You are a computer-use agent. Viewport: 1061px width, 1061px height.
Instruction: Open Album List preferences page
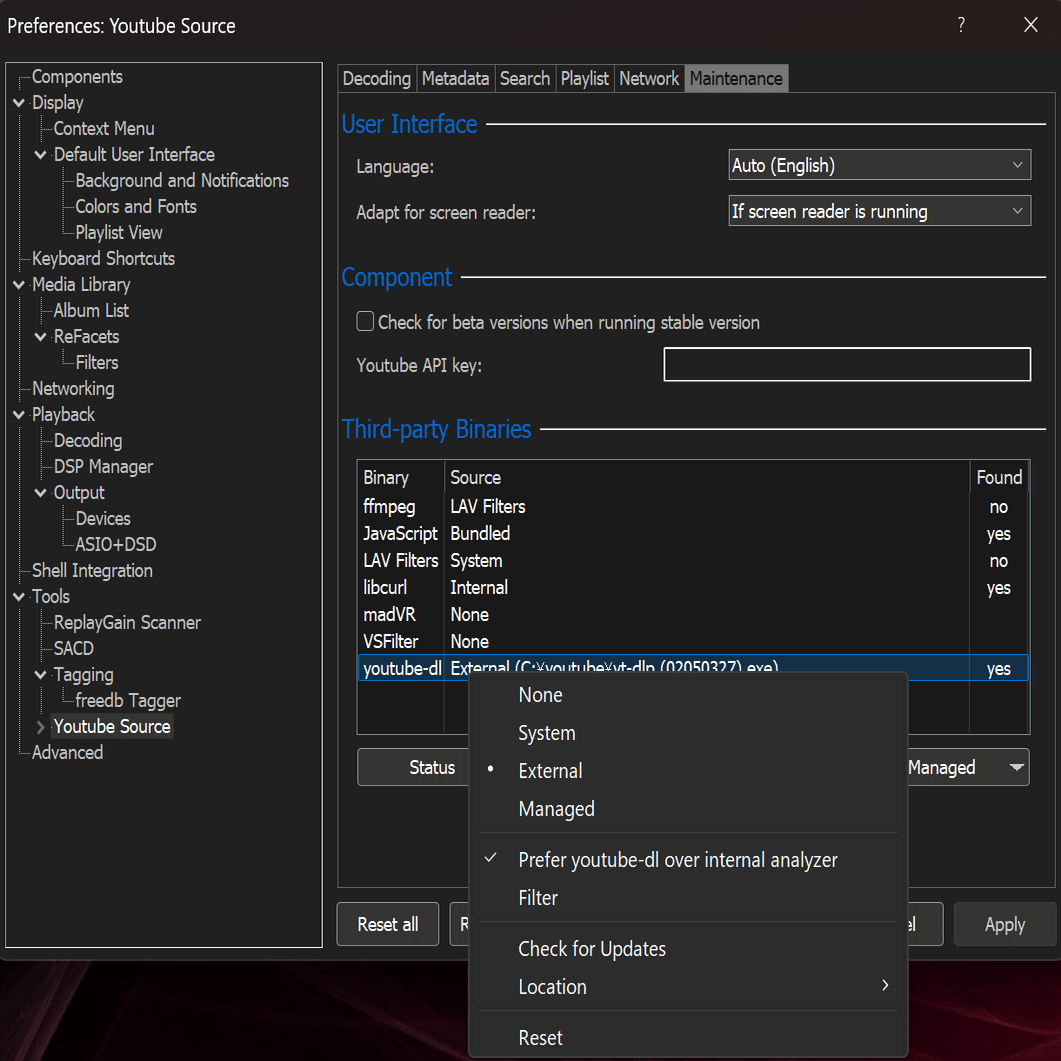[91, 311]
